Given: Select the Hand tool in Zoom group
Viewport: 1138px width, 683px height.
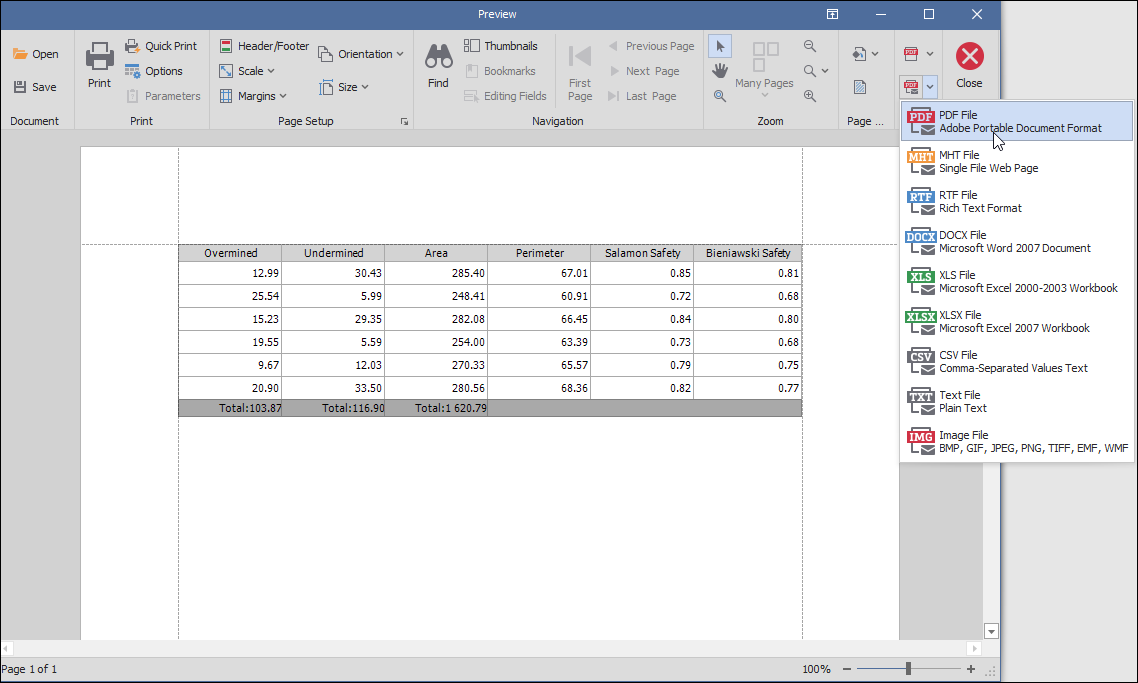Looking at the screenshot, I should pos(719,71).
